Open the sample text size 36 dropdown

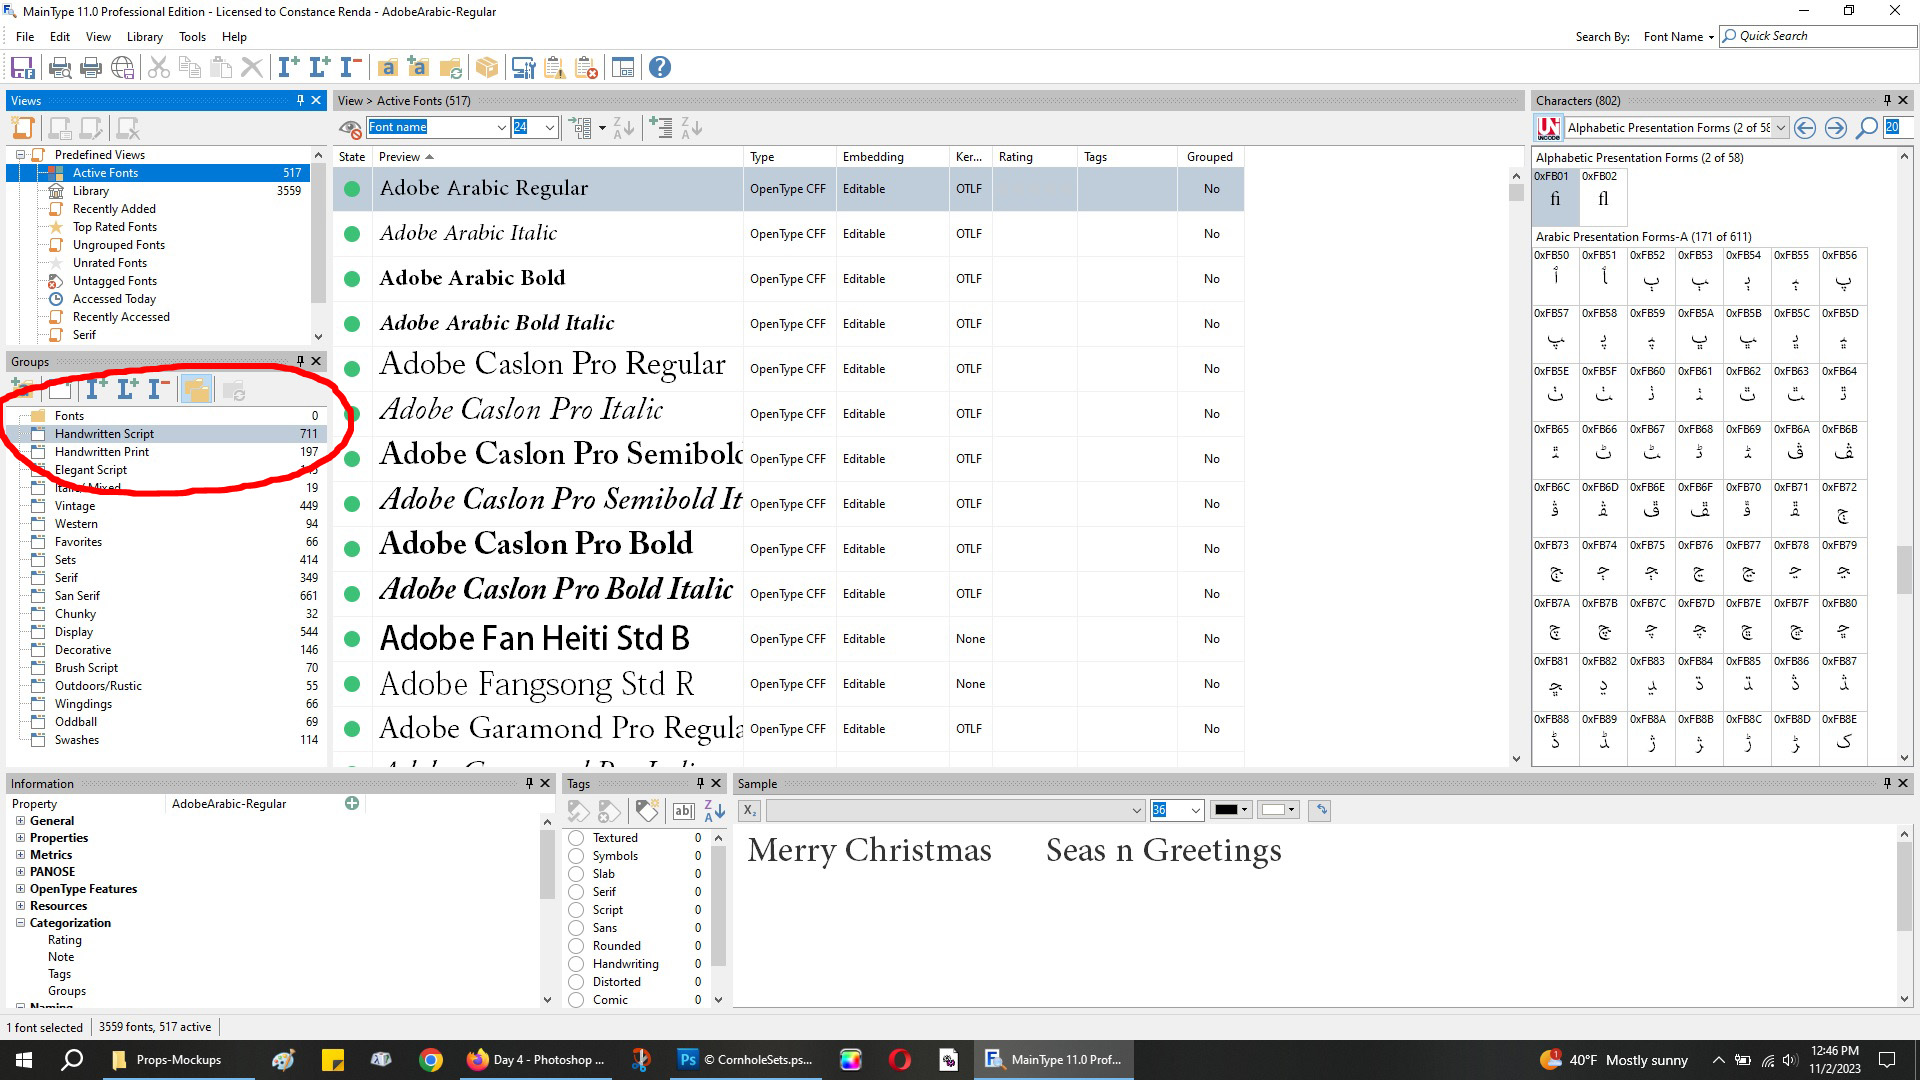[x=1195, y=811]
